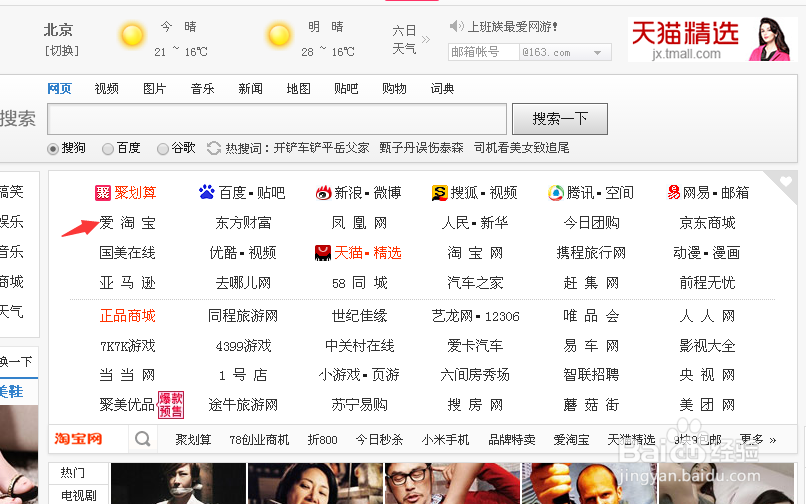Expand the six-day weather arrows
The height and width of the screenshot is (504, 806).
(x=426, y=39)
